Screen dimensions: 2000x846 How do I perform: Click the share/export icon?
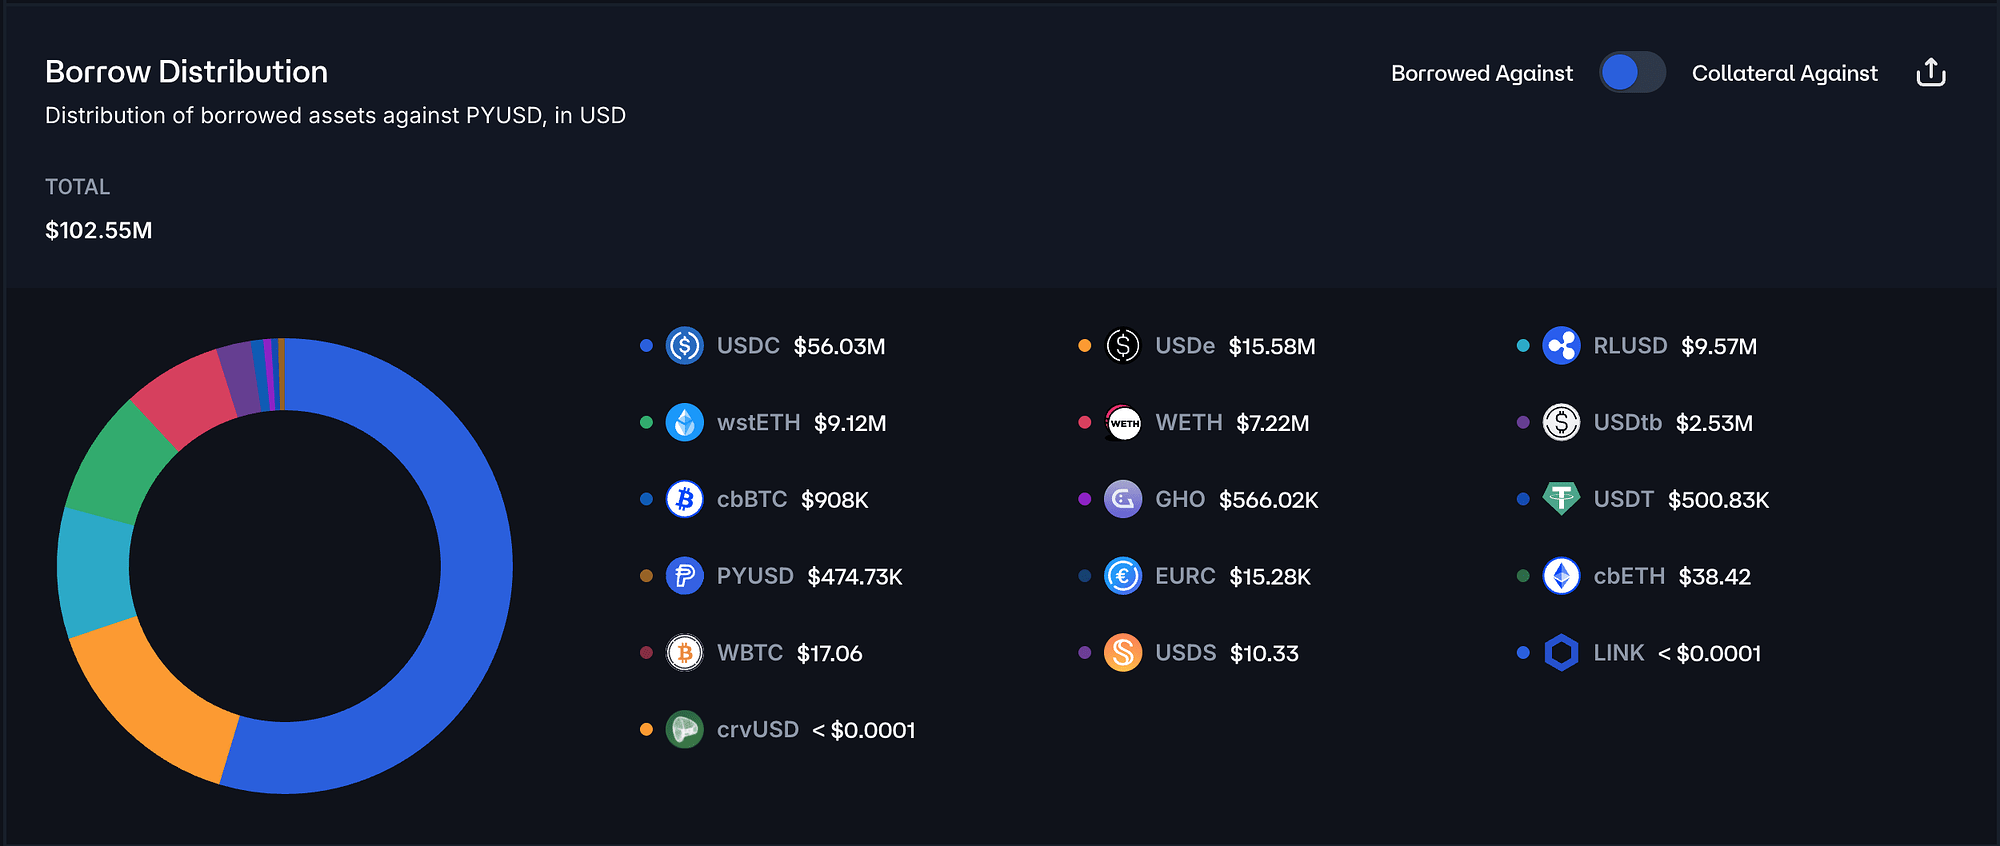click(x=1930, y=73)
